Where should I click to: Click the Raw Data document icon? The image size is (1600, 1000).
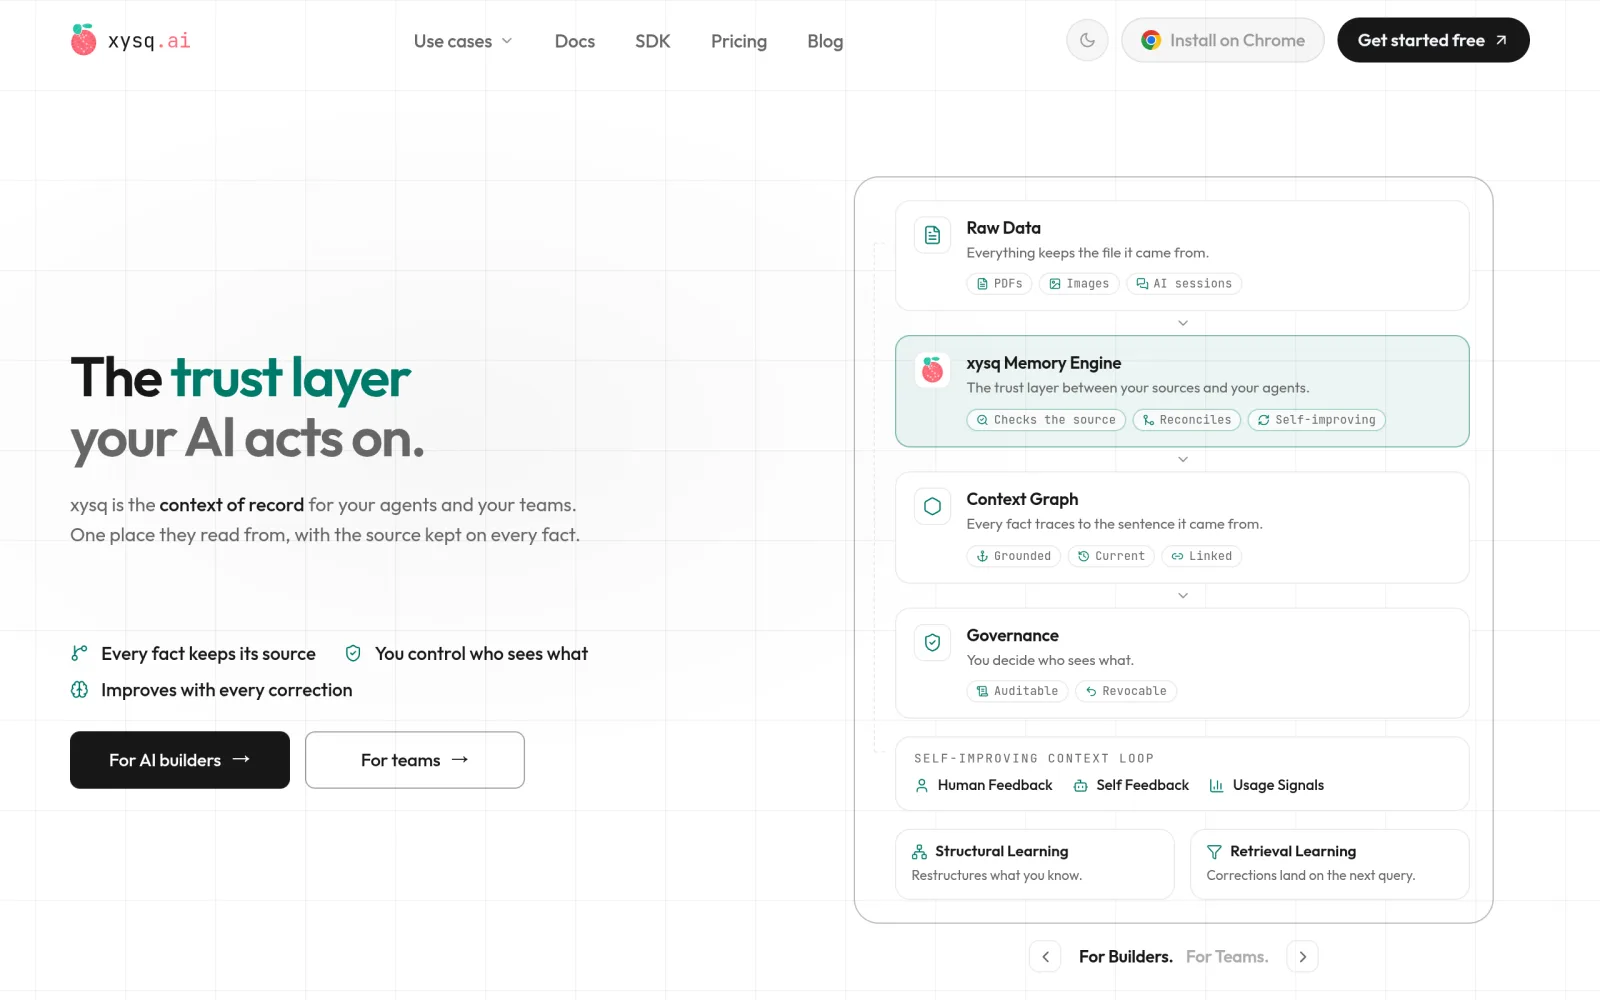(932, 235)
